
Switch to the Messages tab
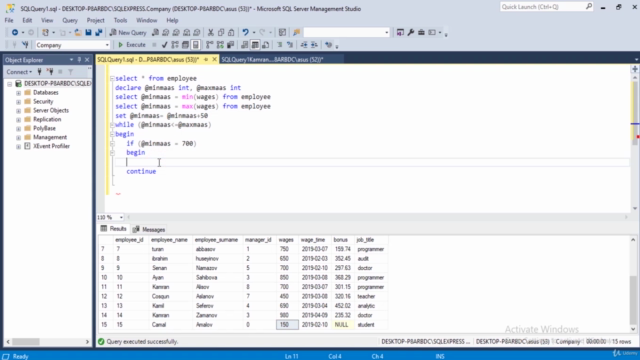pyautogui.click(x=149, y=229)
